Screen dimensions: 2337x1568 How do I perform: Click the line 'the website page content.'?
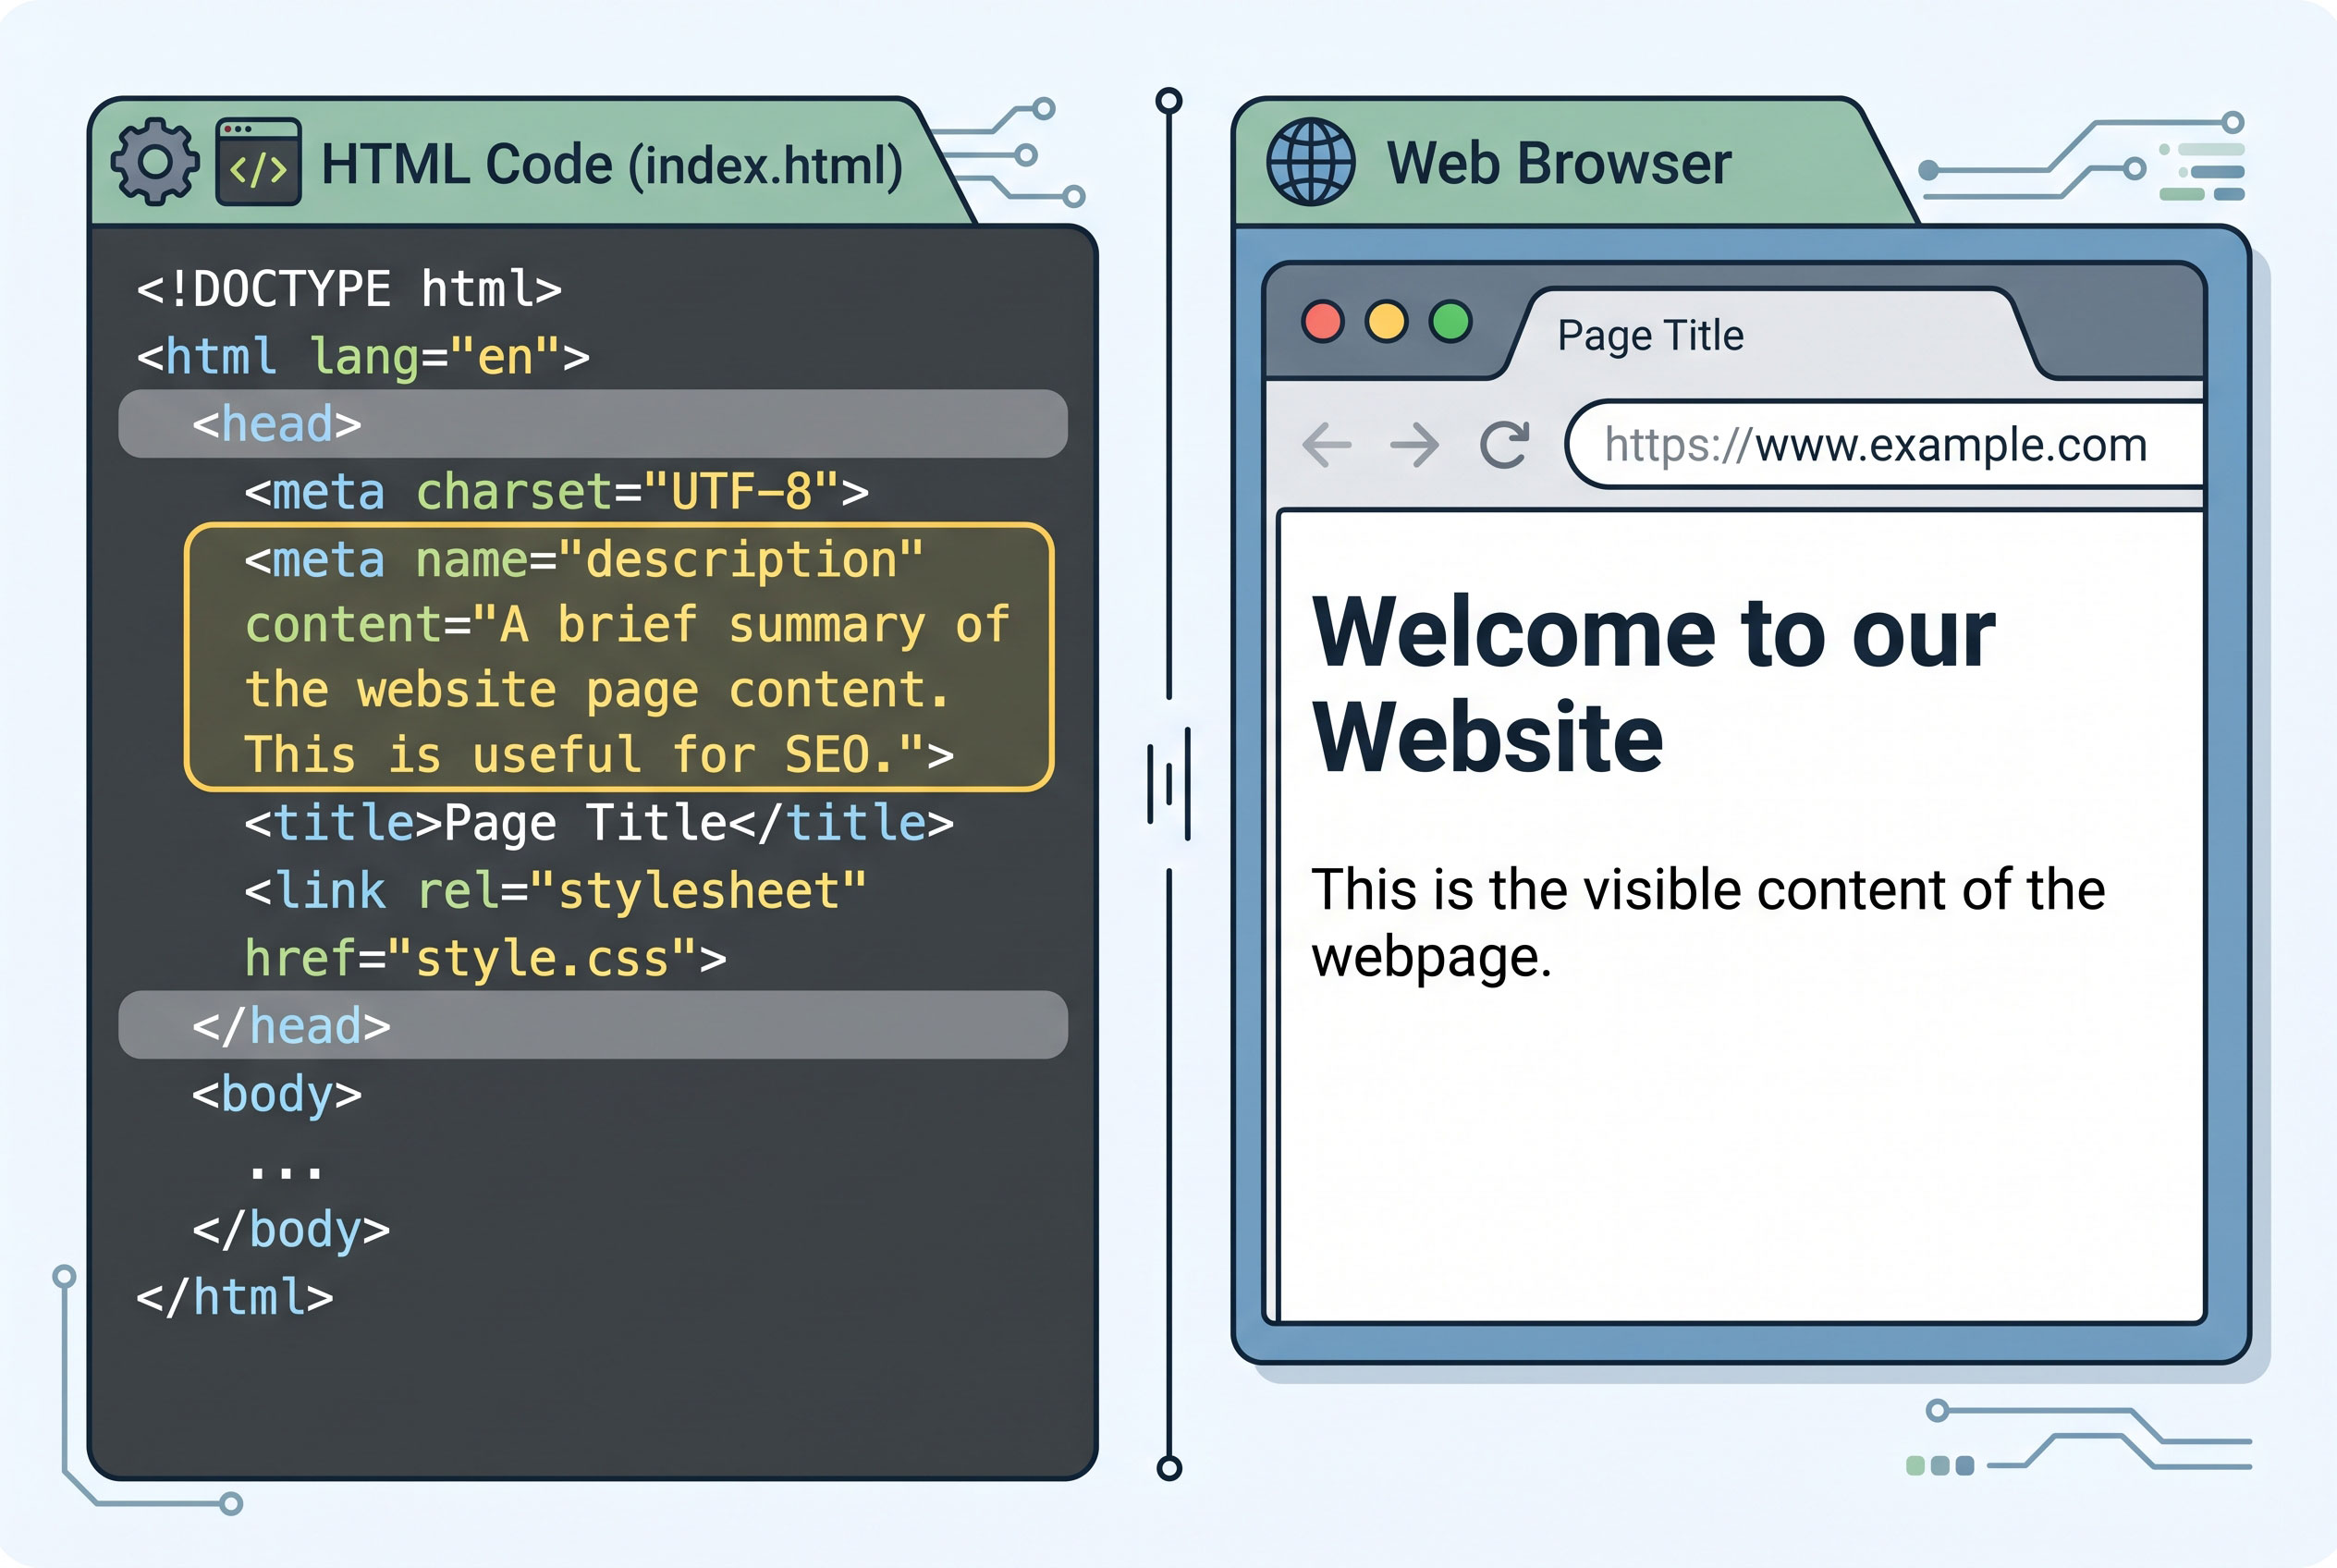(x=598, y=691)
